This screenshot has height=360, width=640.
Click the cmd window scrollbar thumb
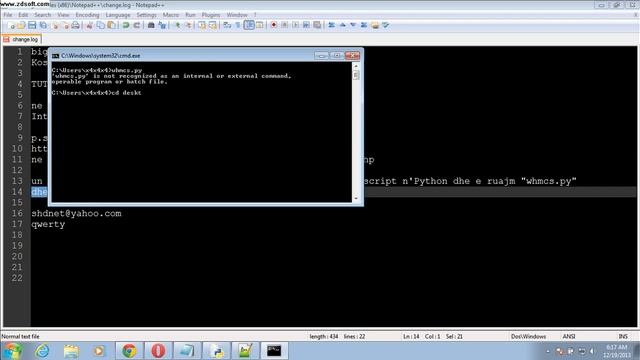[356, 75]
